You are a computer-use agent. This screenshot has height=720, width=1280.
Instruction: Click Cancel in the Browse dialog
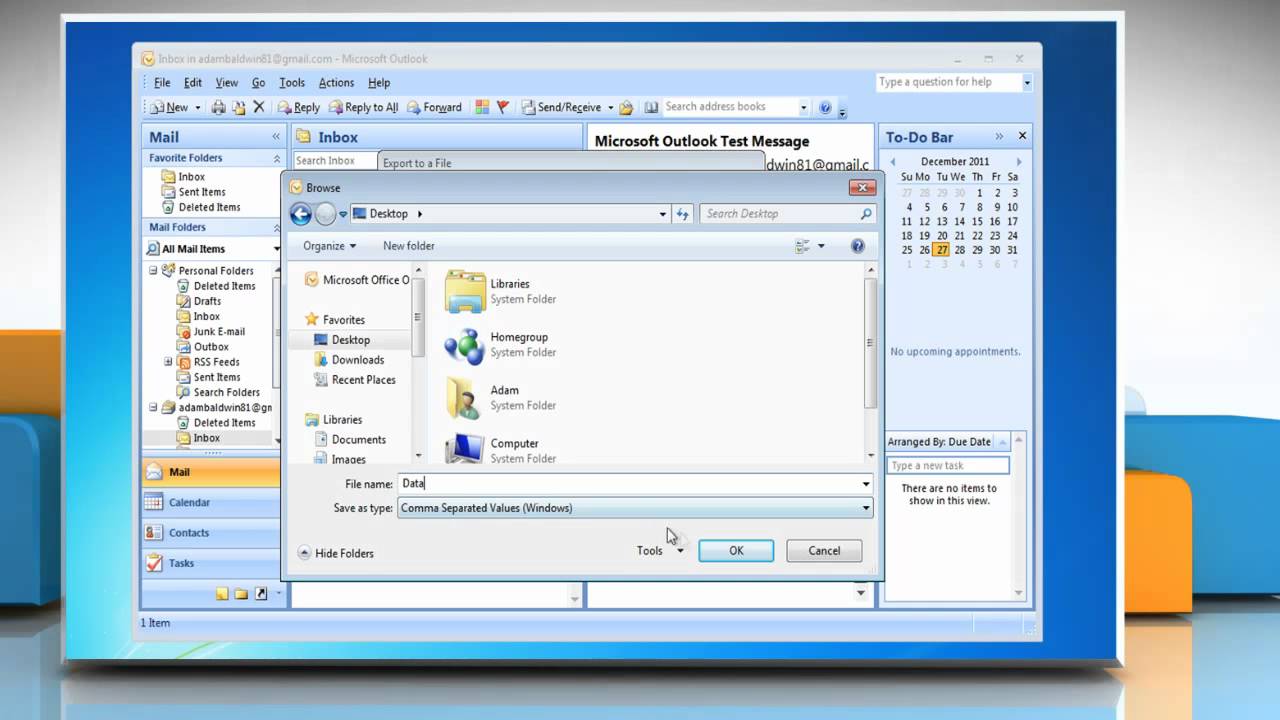coord(824,551)
